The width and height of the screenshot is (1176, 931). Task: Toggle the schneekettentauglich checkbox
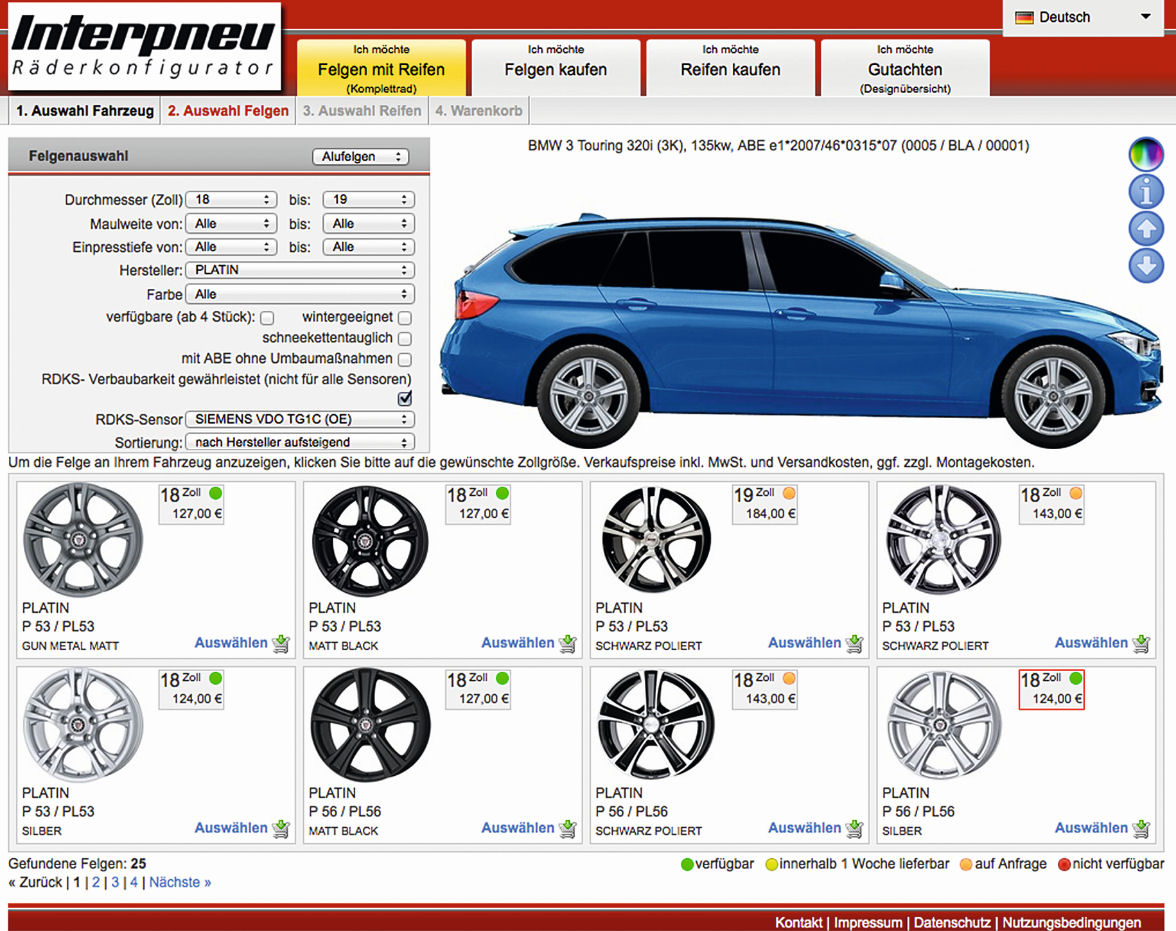coord(405,339)
